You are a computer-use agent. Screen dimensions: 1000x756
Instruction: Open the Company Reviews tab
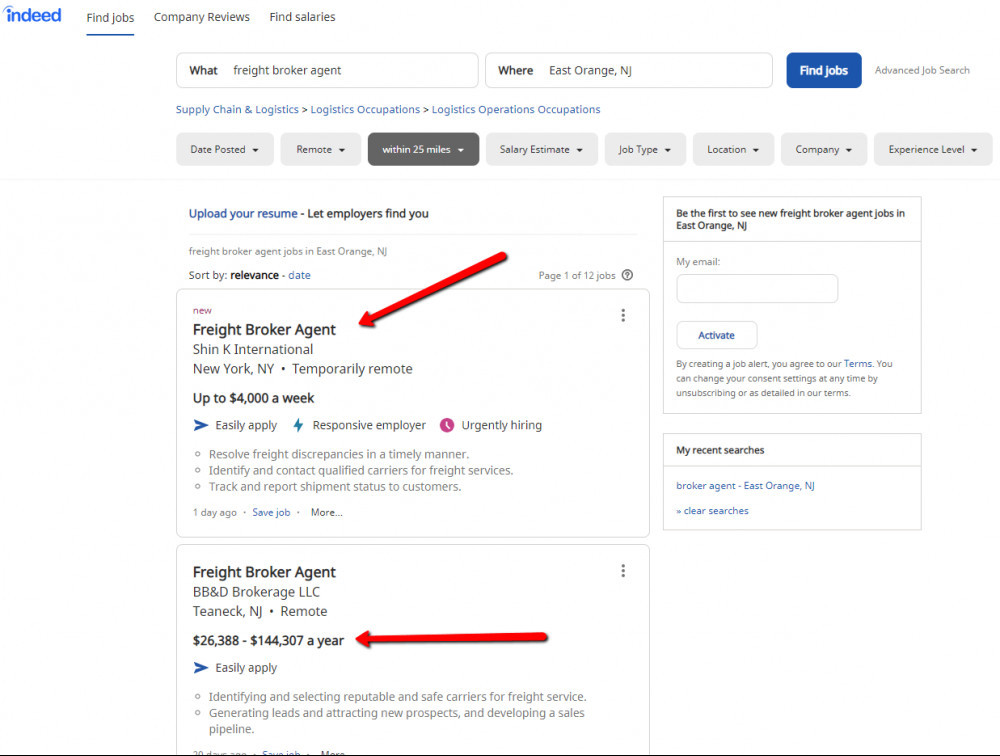tap(202, 17)
